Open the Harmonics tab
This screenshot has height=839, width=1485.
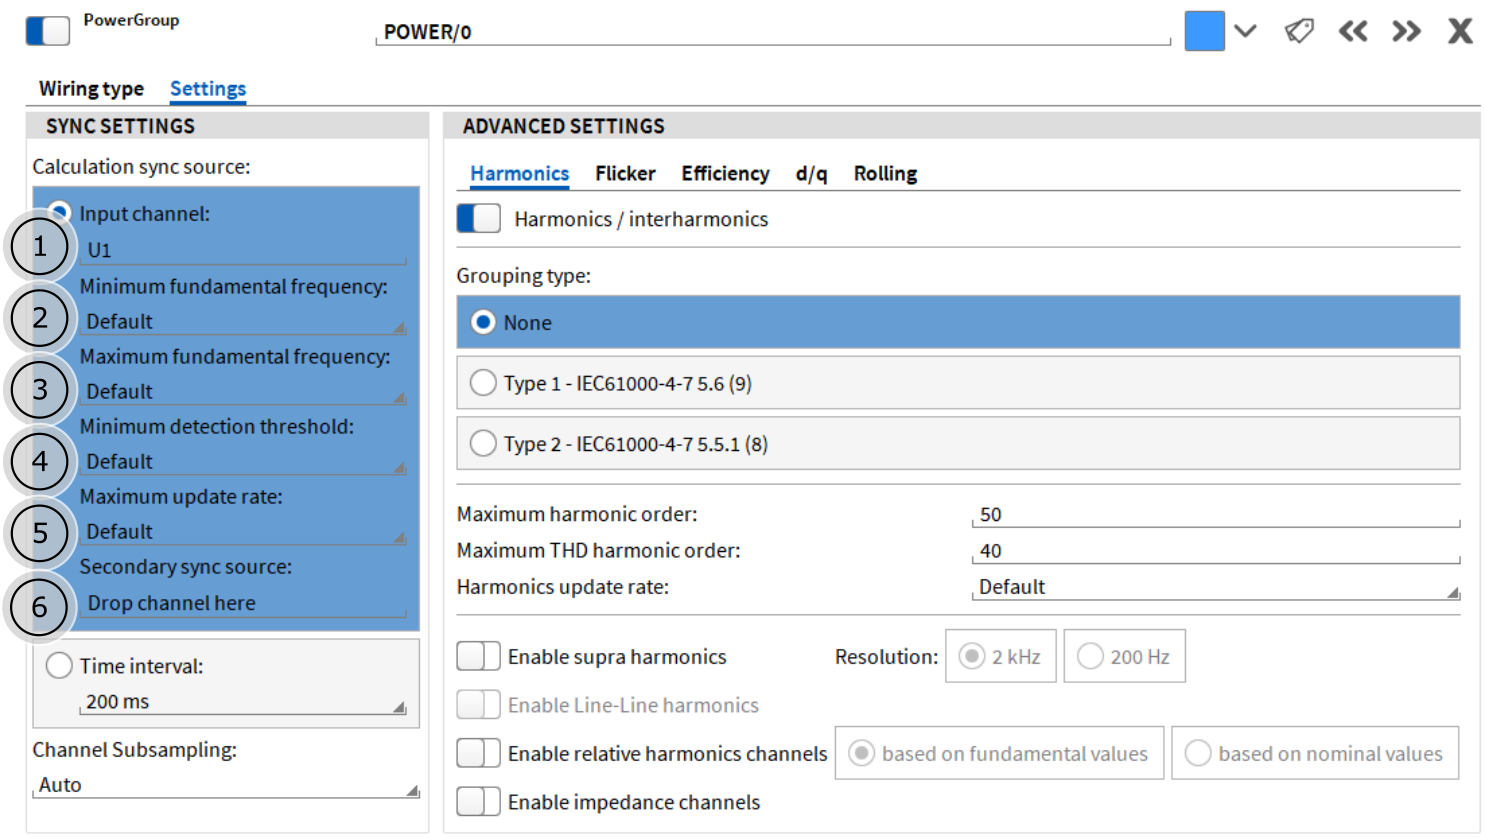coord(520,173)
